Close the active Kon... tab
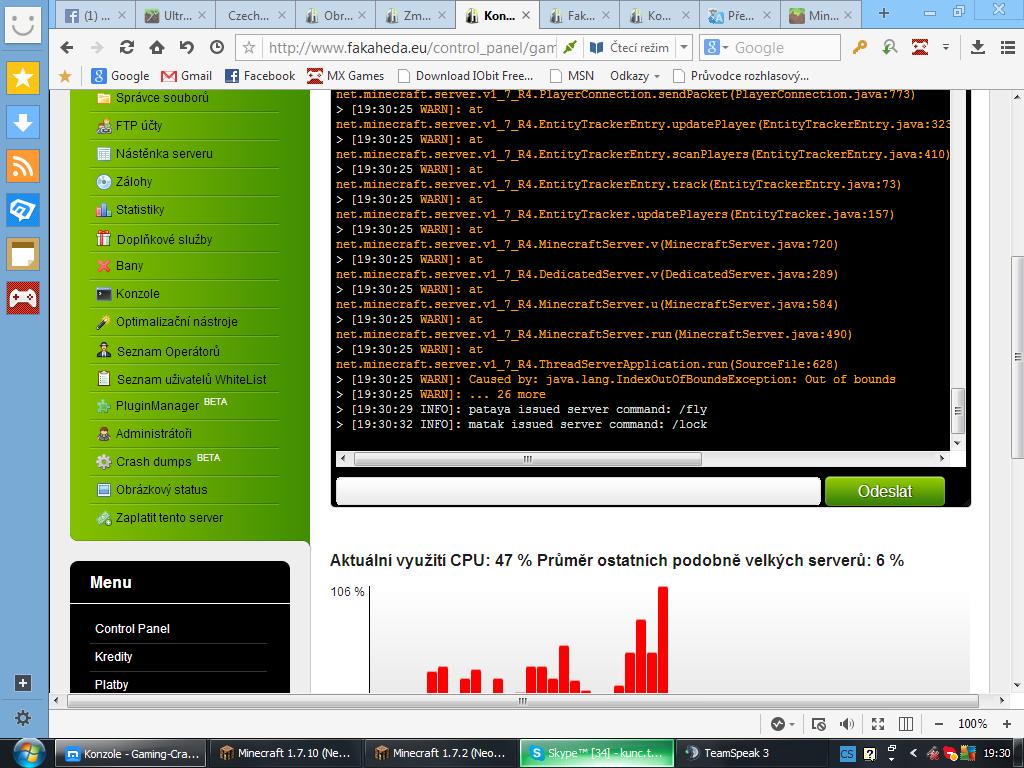 click(526, 15)
